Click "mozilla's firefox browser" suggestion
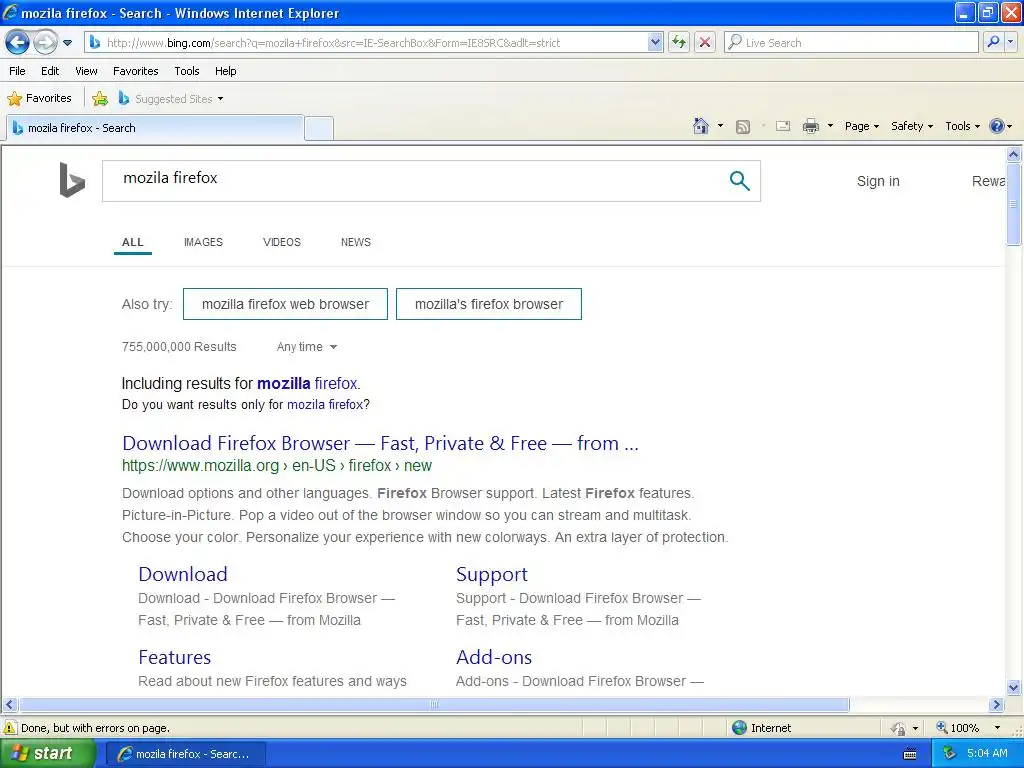 click(488, 304)
